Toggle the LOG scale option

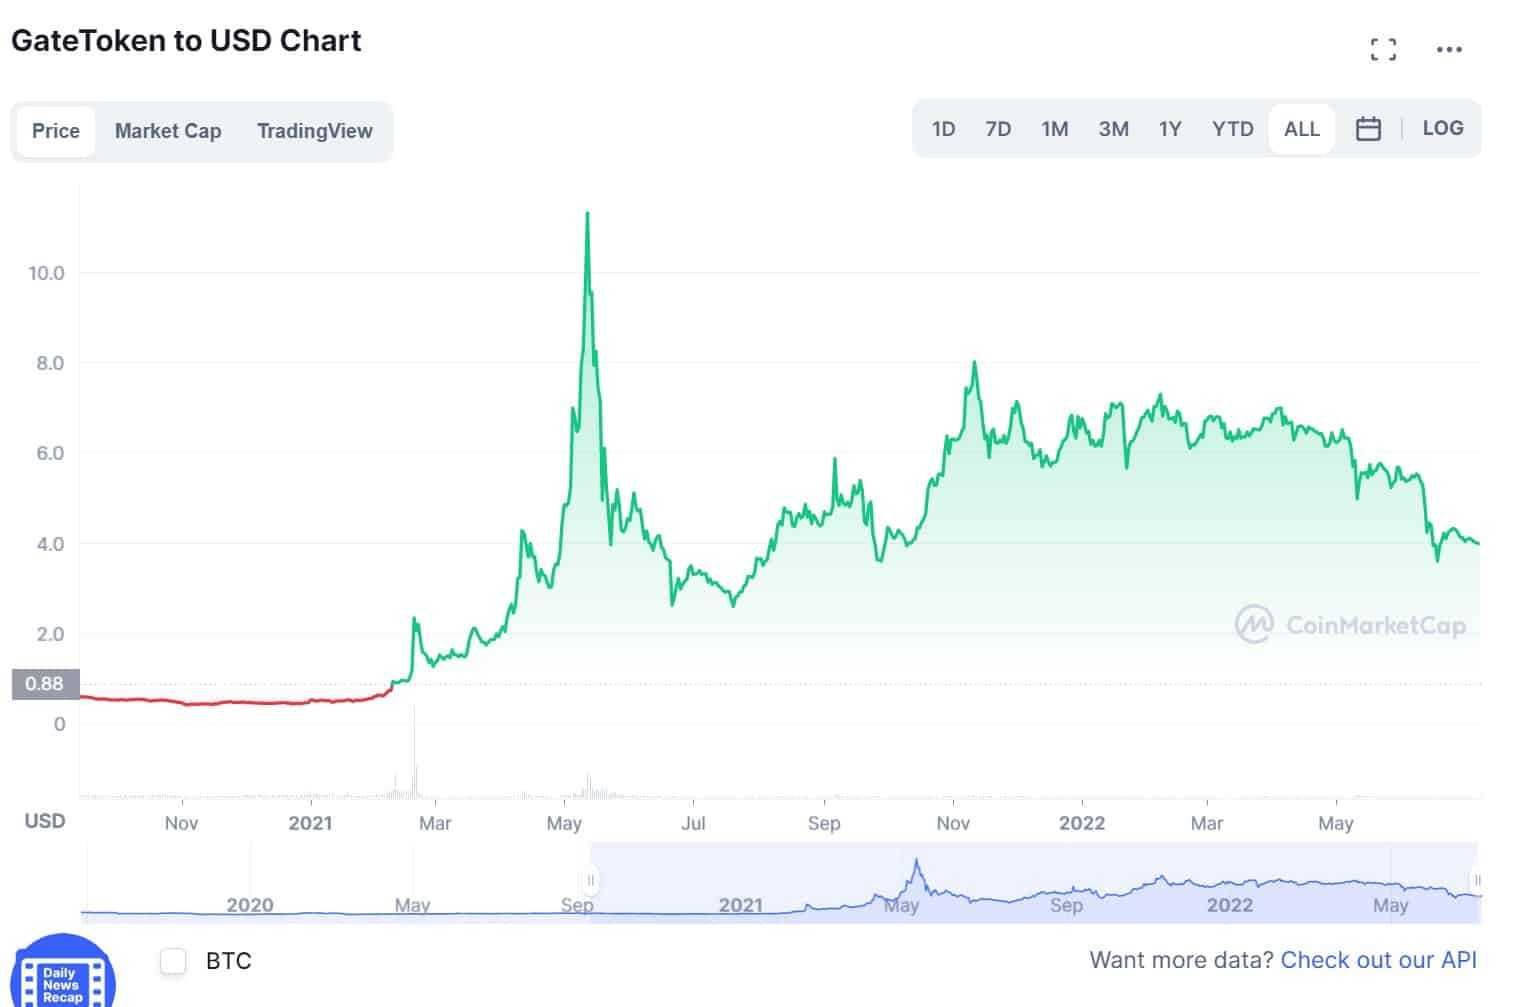click(1442, 128)
